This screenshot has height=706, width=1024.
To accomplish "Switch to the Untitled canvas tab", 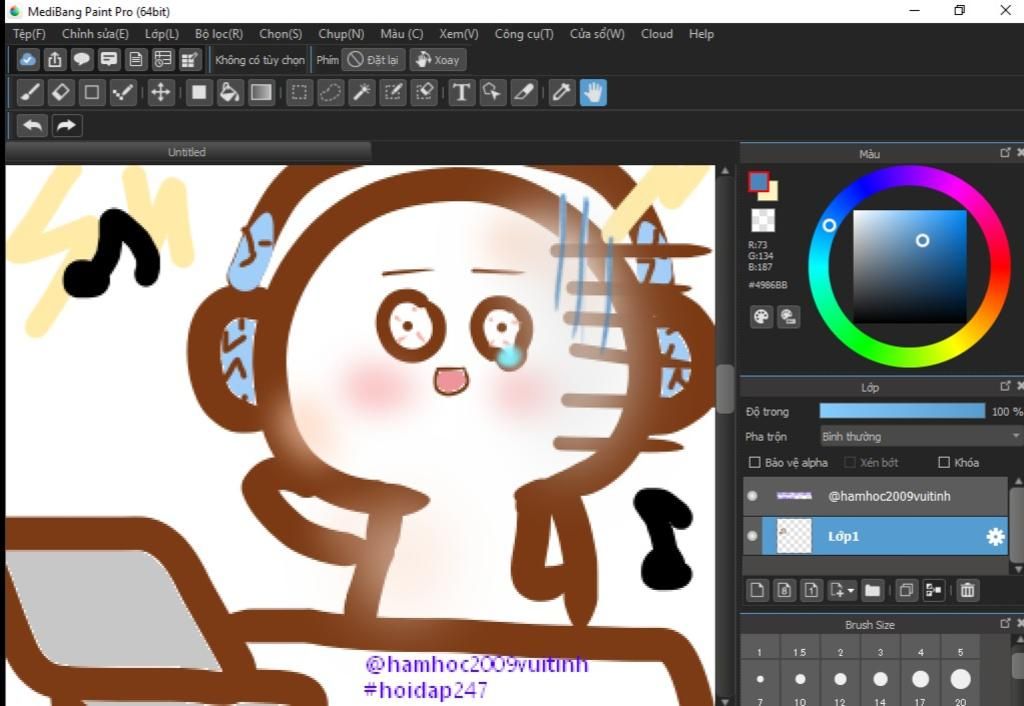I will pos(187,152).
